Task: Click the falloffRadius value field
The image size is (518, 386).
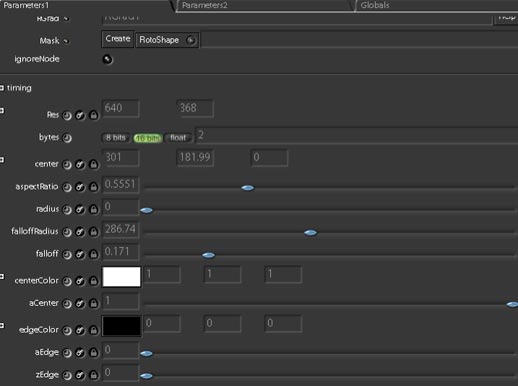Action: tap(120, 229)
